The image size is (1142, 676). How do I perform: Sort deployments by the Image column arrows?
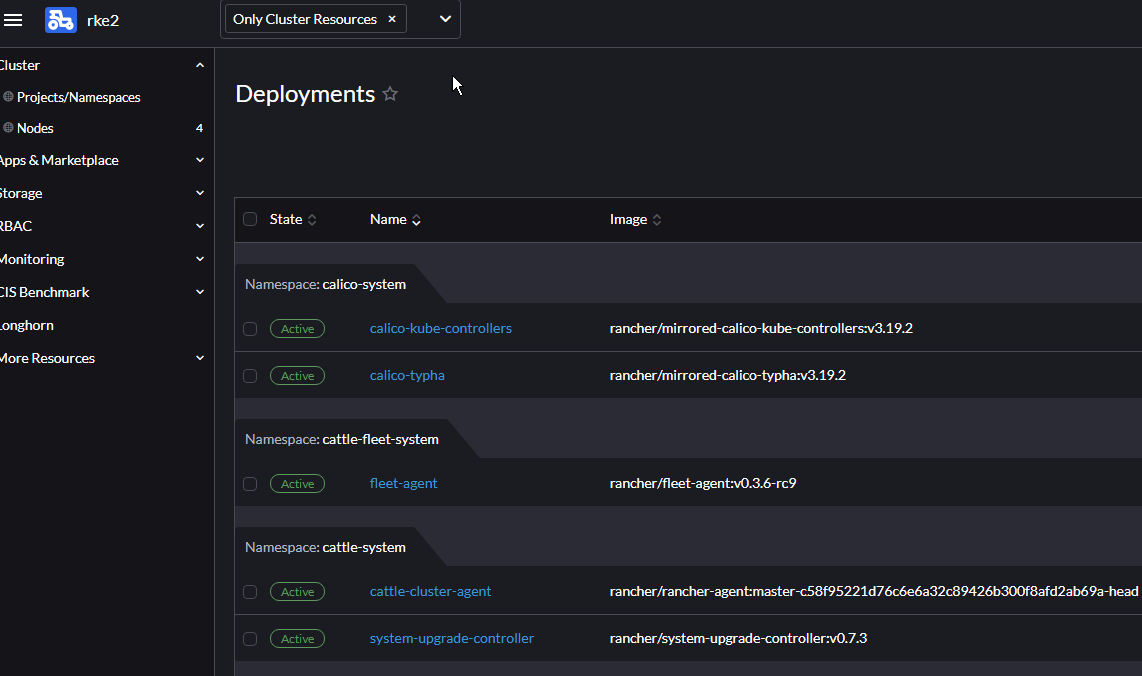(659, 219)
